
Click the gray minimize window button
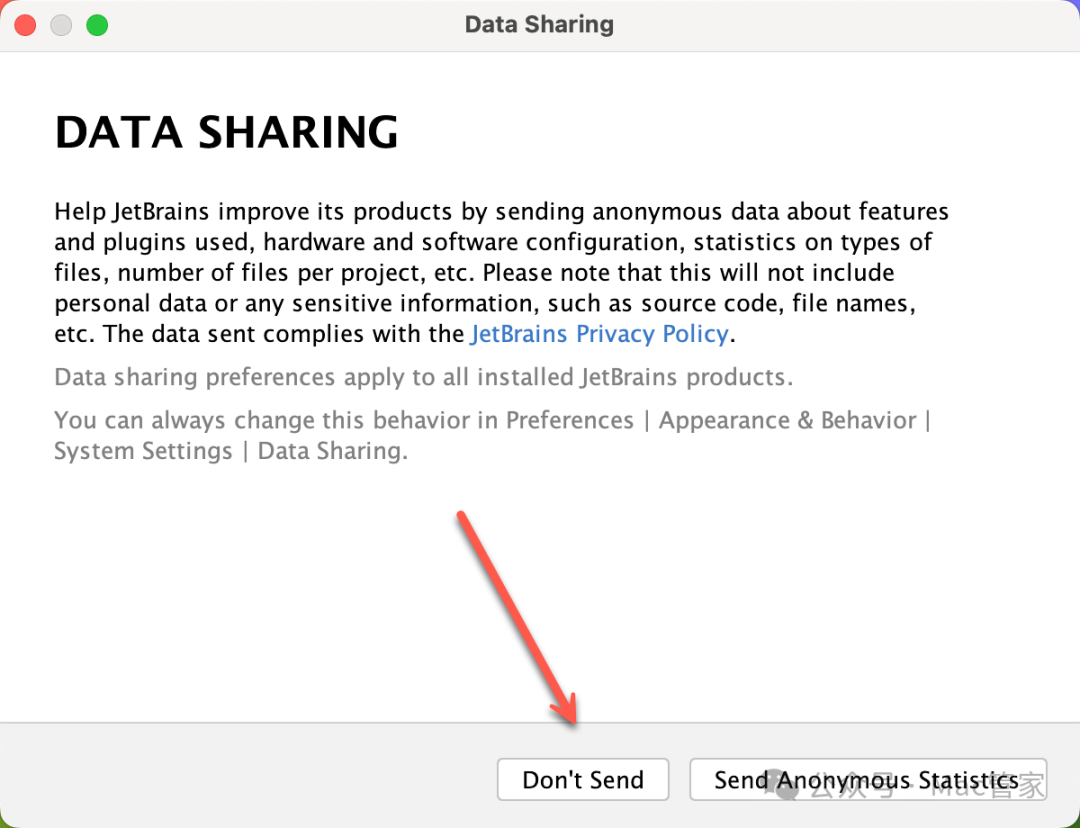pos(61,25)
